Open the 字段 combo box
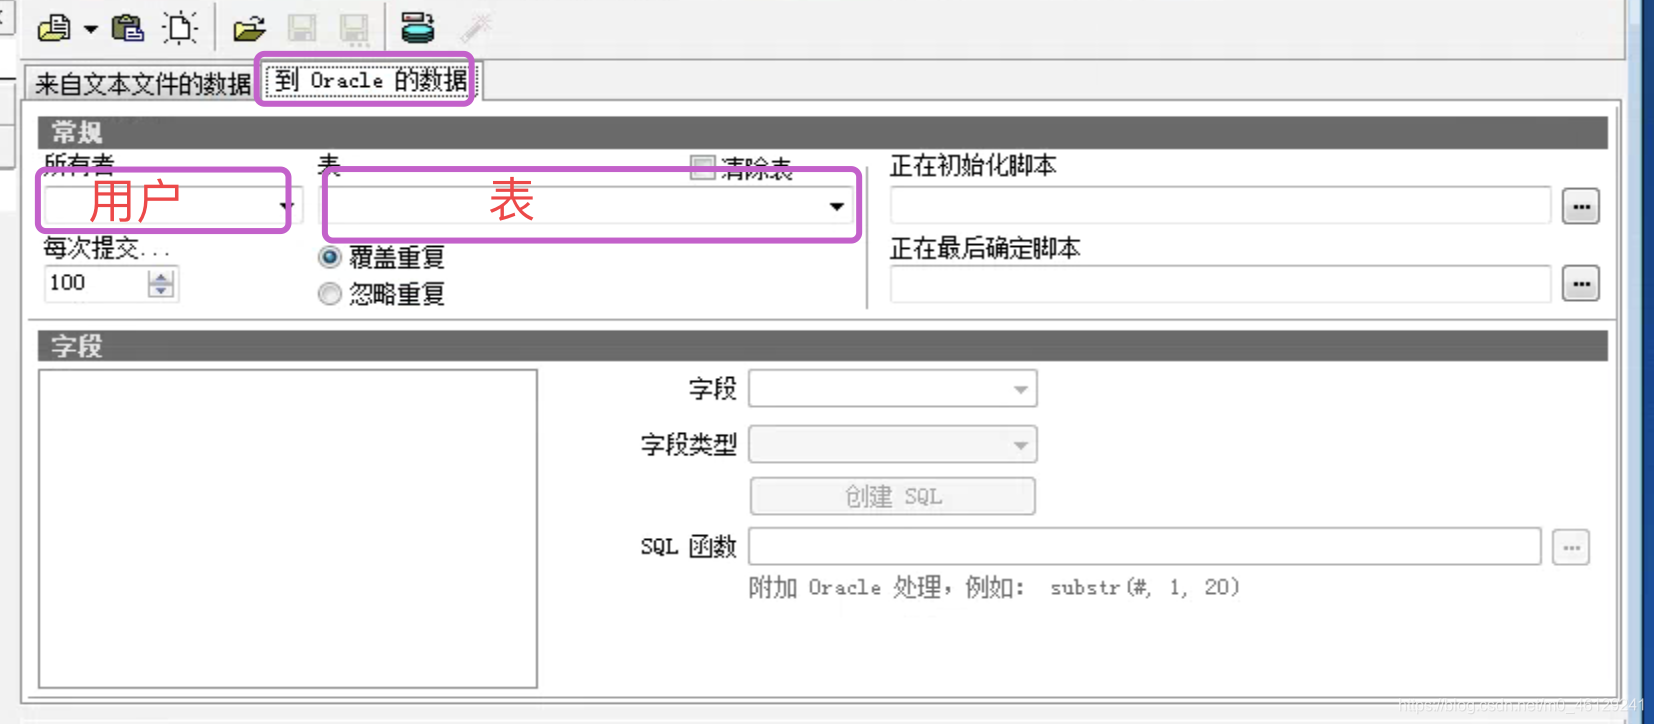Image resolution: width=1654 pixels, height=724 pixels. 893,389
